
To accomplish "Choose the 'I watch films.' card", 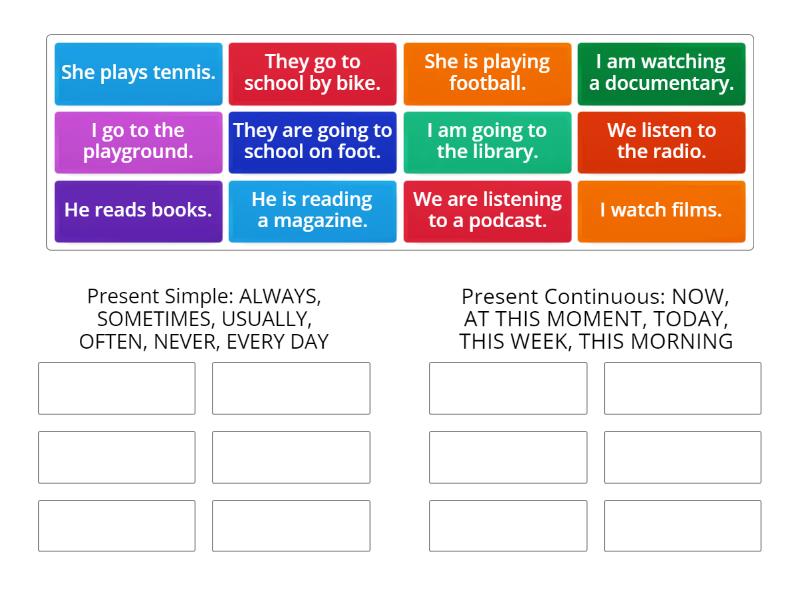I will tap(662, 211).
